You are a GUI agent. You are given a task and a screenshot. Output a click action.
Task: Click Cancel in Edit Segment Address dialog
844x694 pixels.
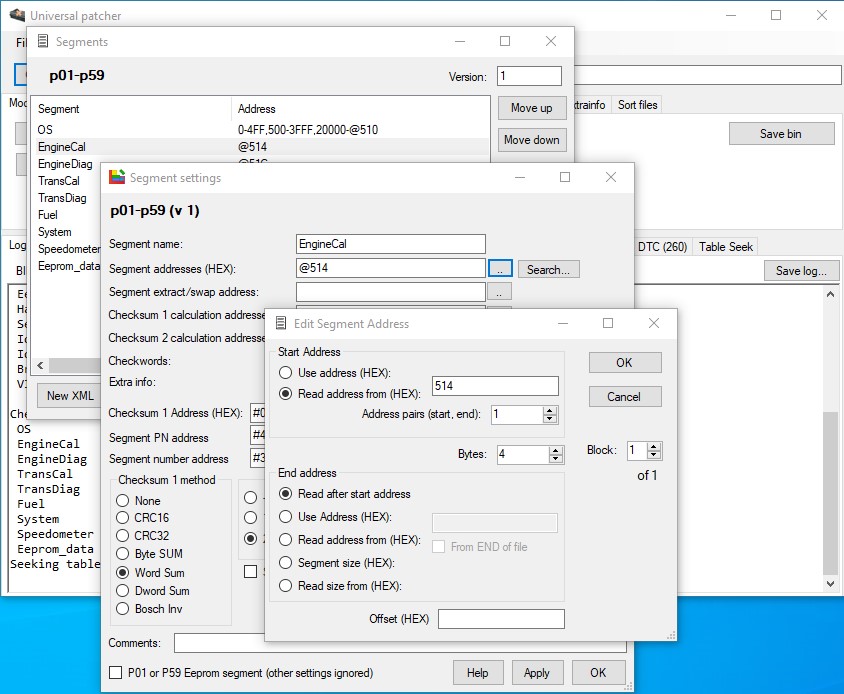pyautogui.click(x=625, y=397)
